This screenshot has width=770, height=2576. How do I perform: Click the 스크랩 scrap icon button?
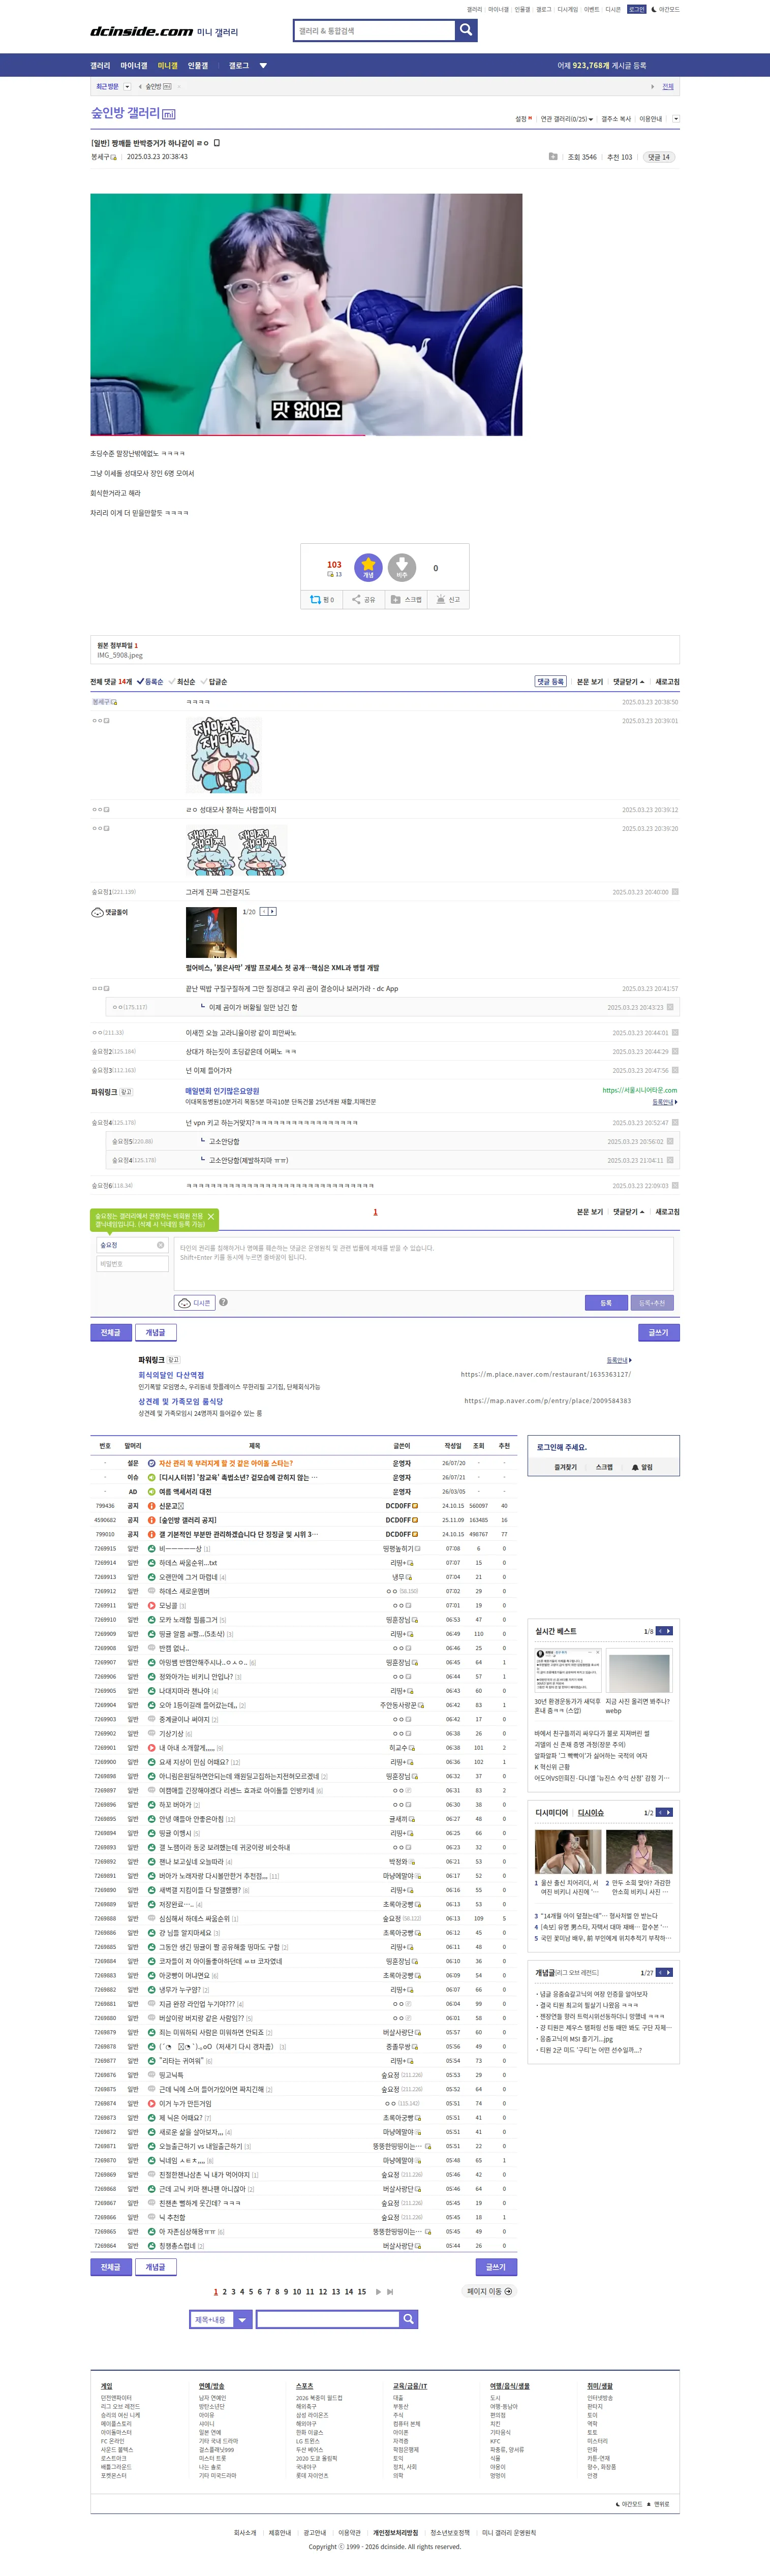coord(406,599)
